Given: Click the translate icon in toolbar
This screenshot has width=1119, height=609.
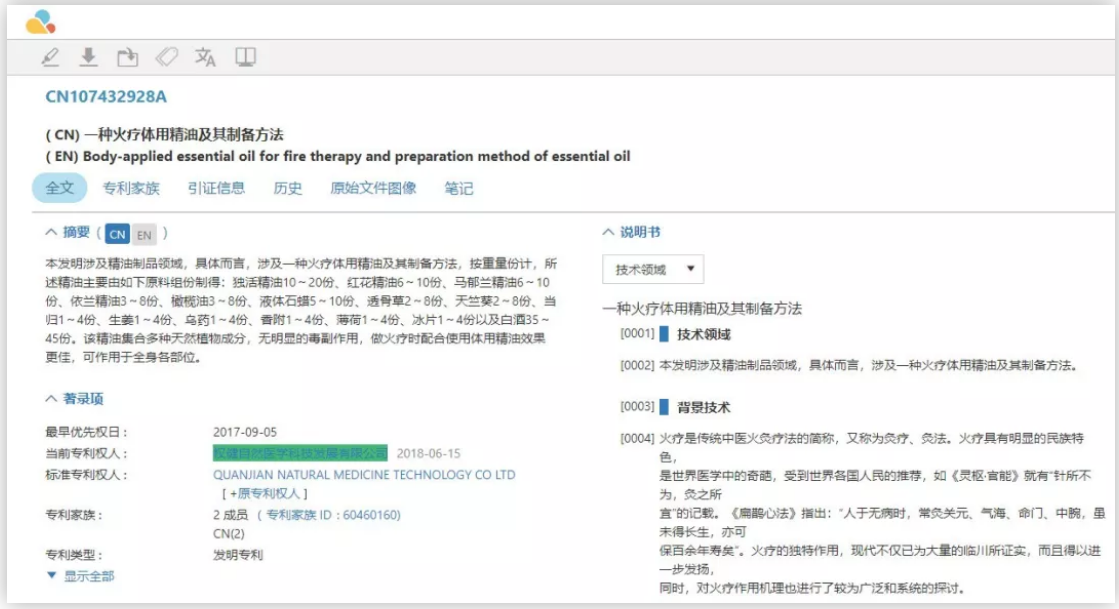Looking at the screenshot, I should 205,58.
